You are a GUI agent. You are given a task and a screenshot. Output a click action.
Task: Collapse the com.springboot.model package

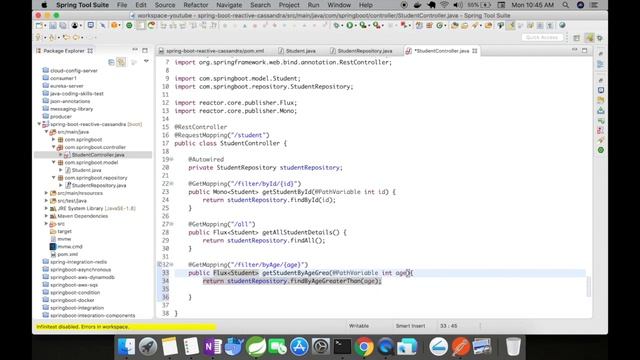(x=53, y=162)
